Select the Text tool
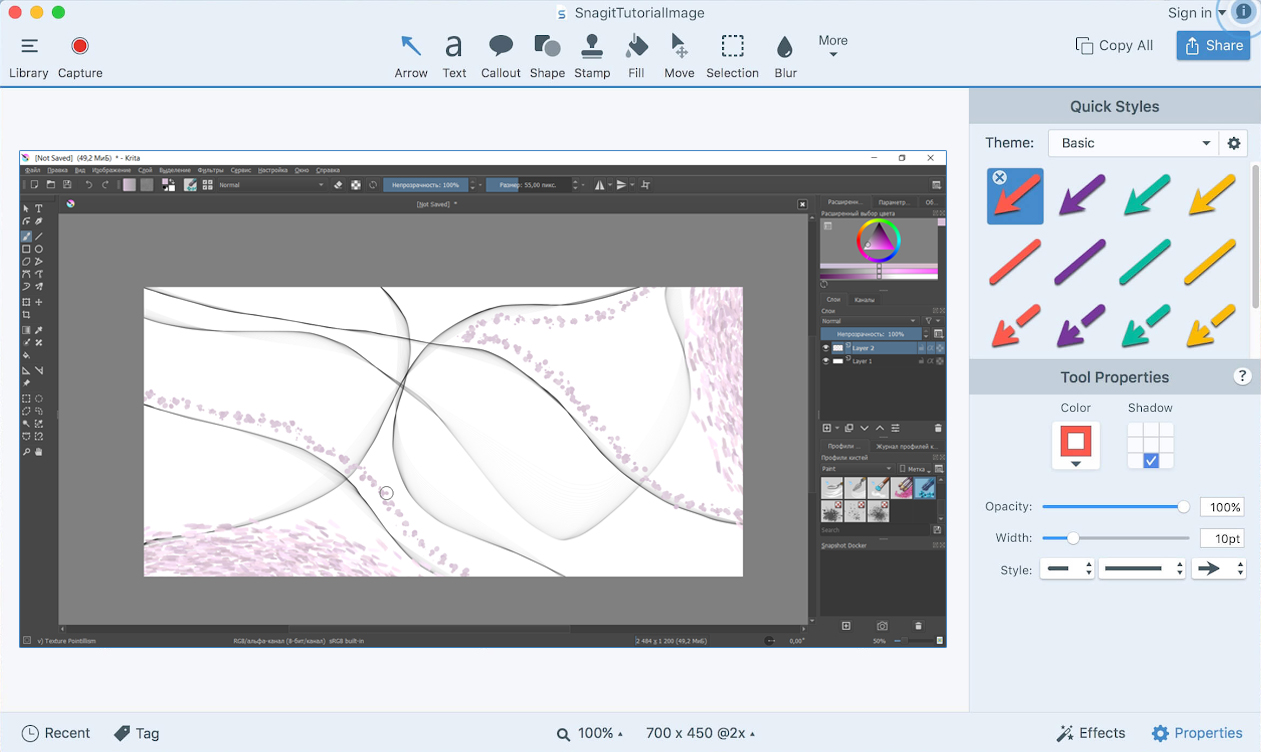1261x752 pixels. 454,55
